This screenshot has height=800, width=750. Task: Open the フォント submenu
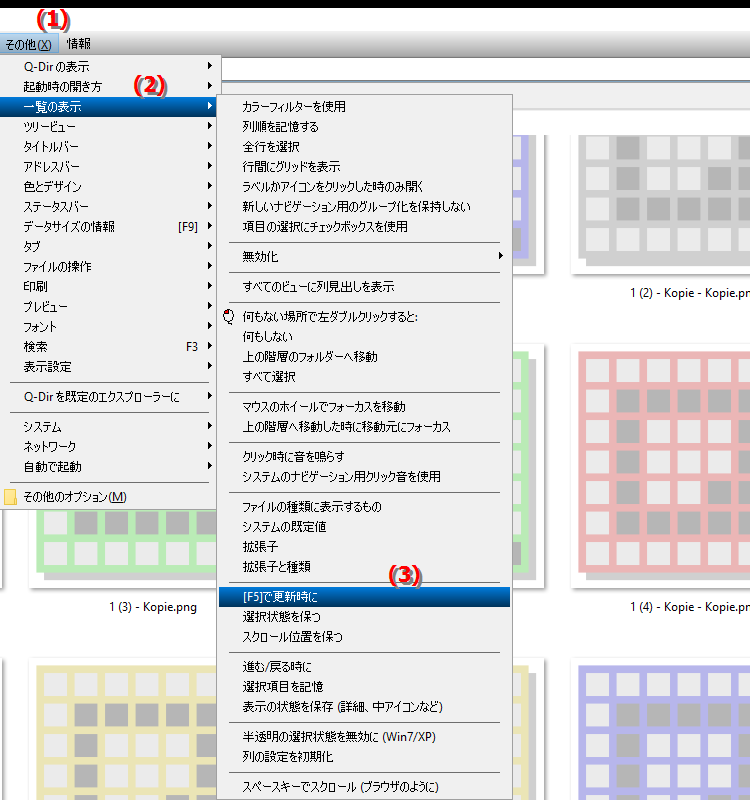tap(110, 326)
